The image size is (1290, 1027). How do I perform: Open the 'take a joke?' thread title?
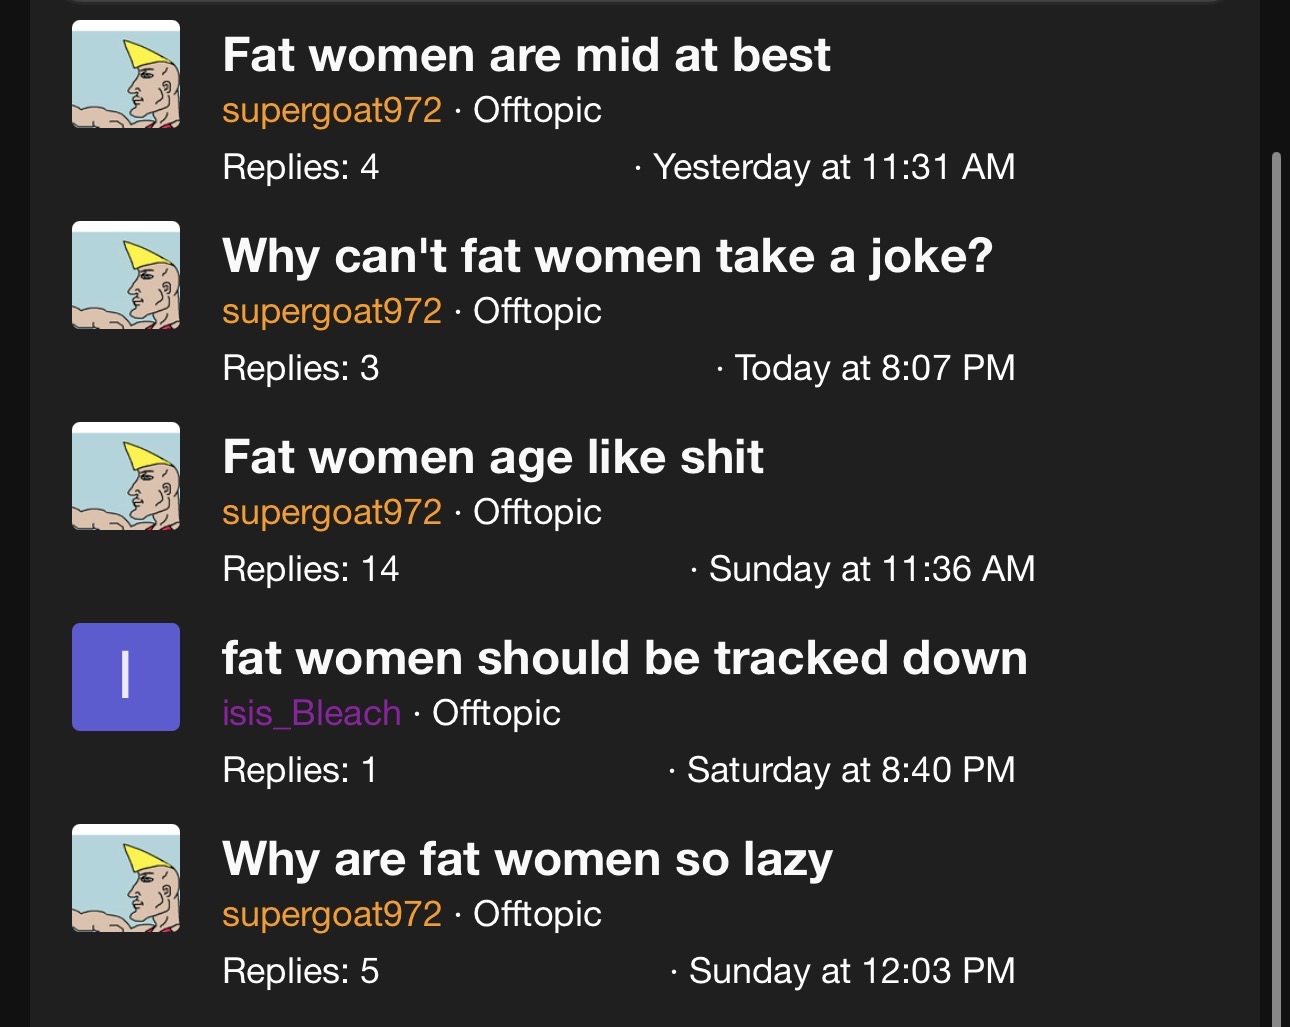[607, 256]
